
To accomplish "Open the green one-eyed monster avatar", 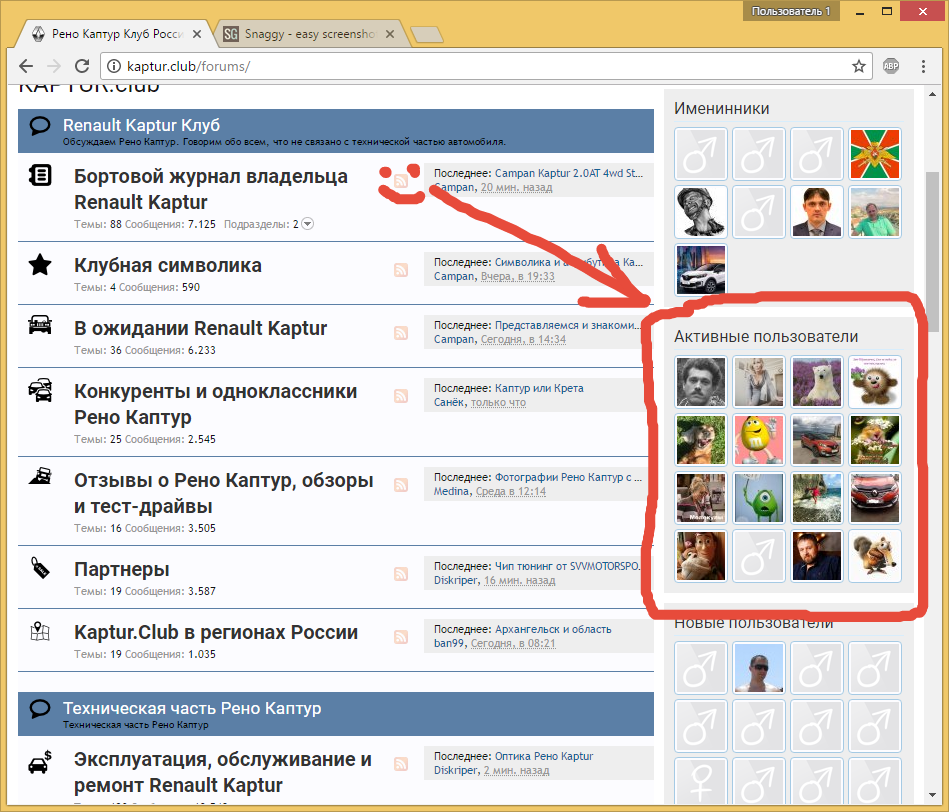I will [758, 498].
